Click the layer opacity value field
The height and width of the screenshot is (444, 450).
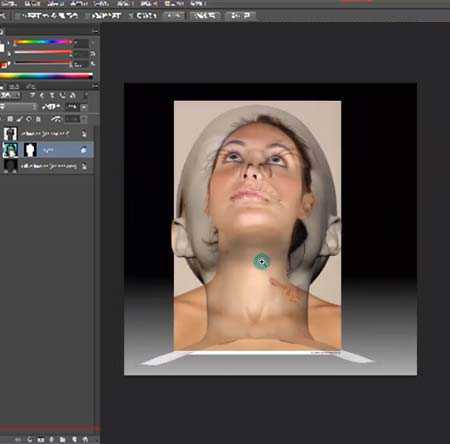coord(72,107)
